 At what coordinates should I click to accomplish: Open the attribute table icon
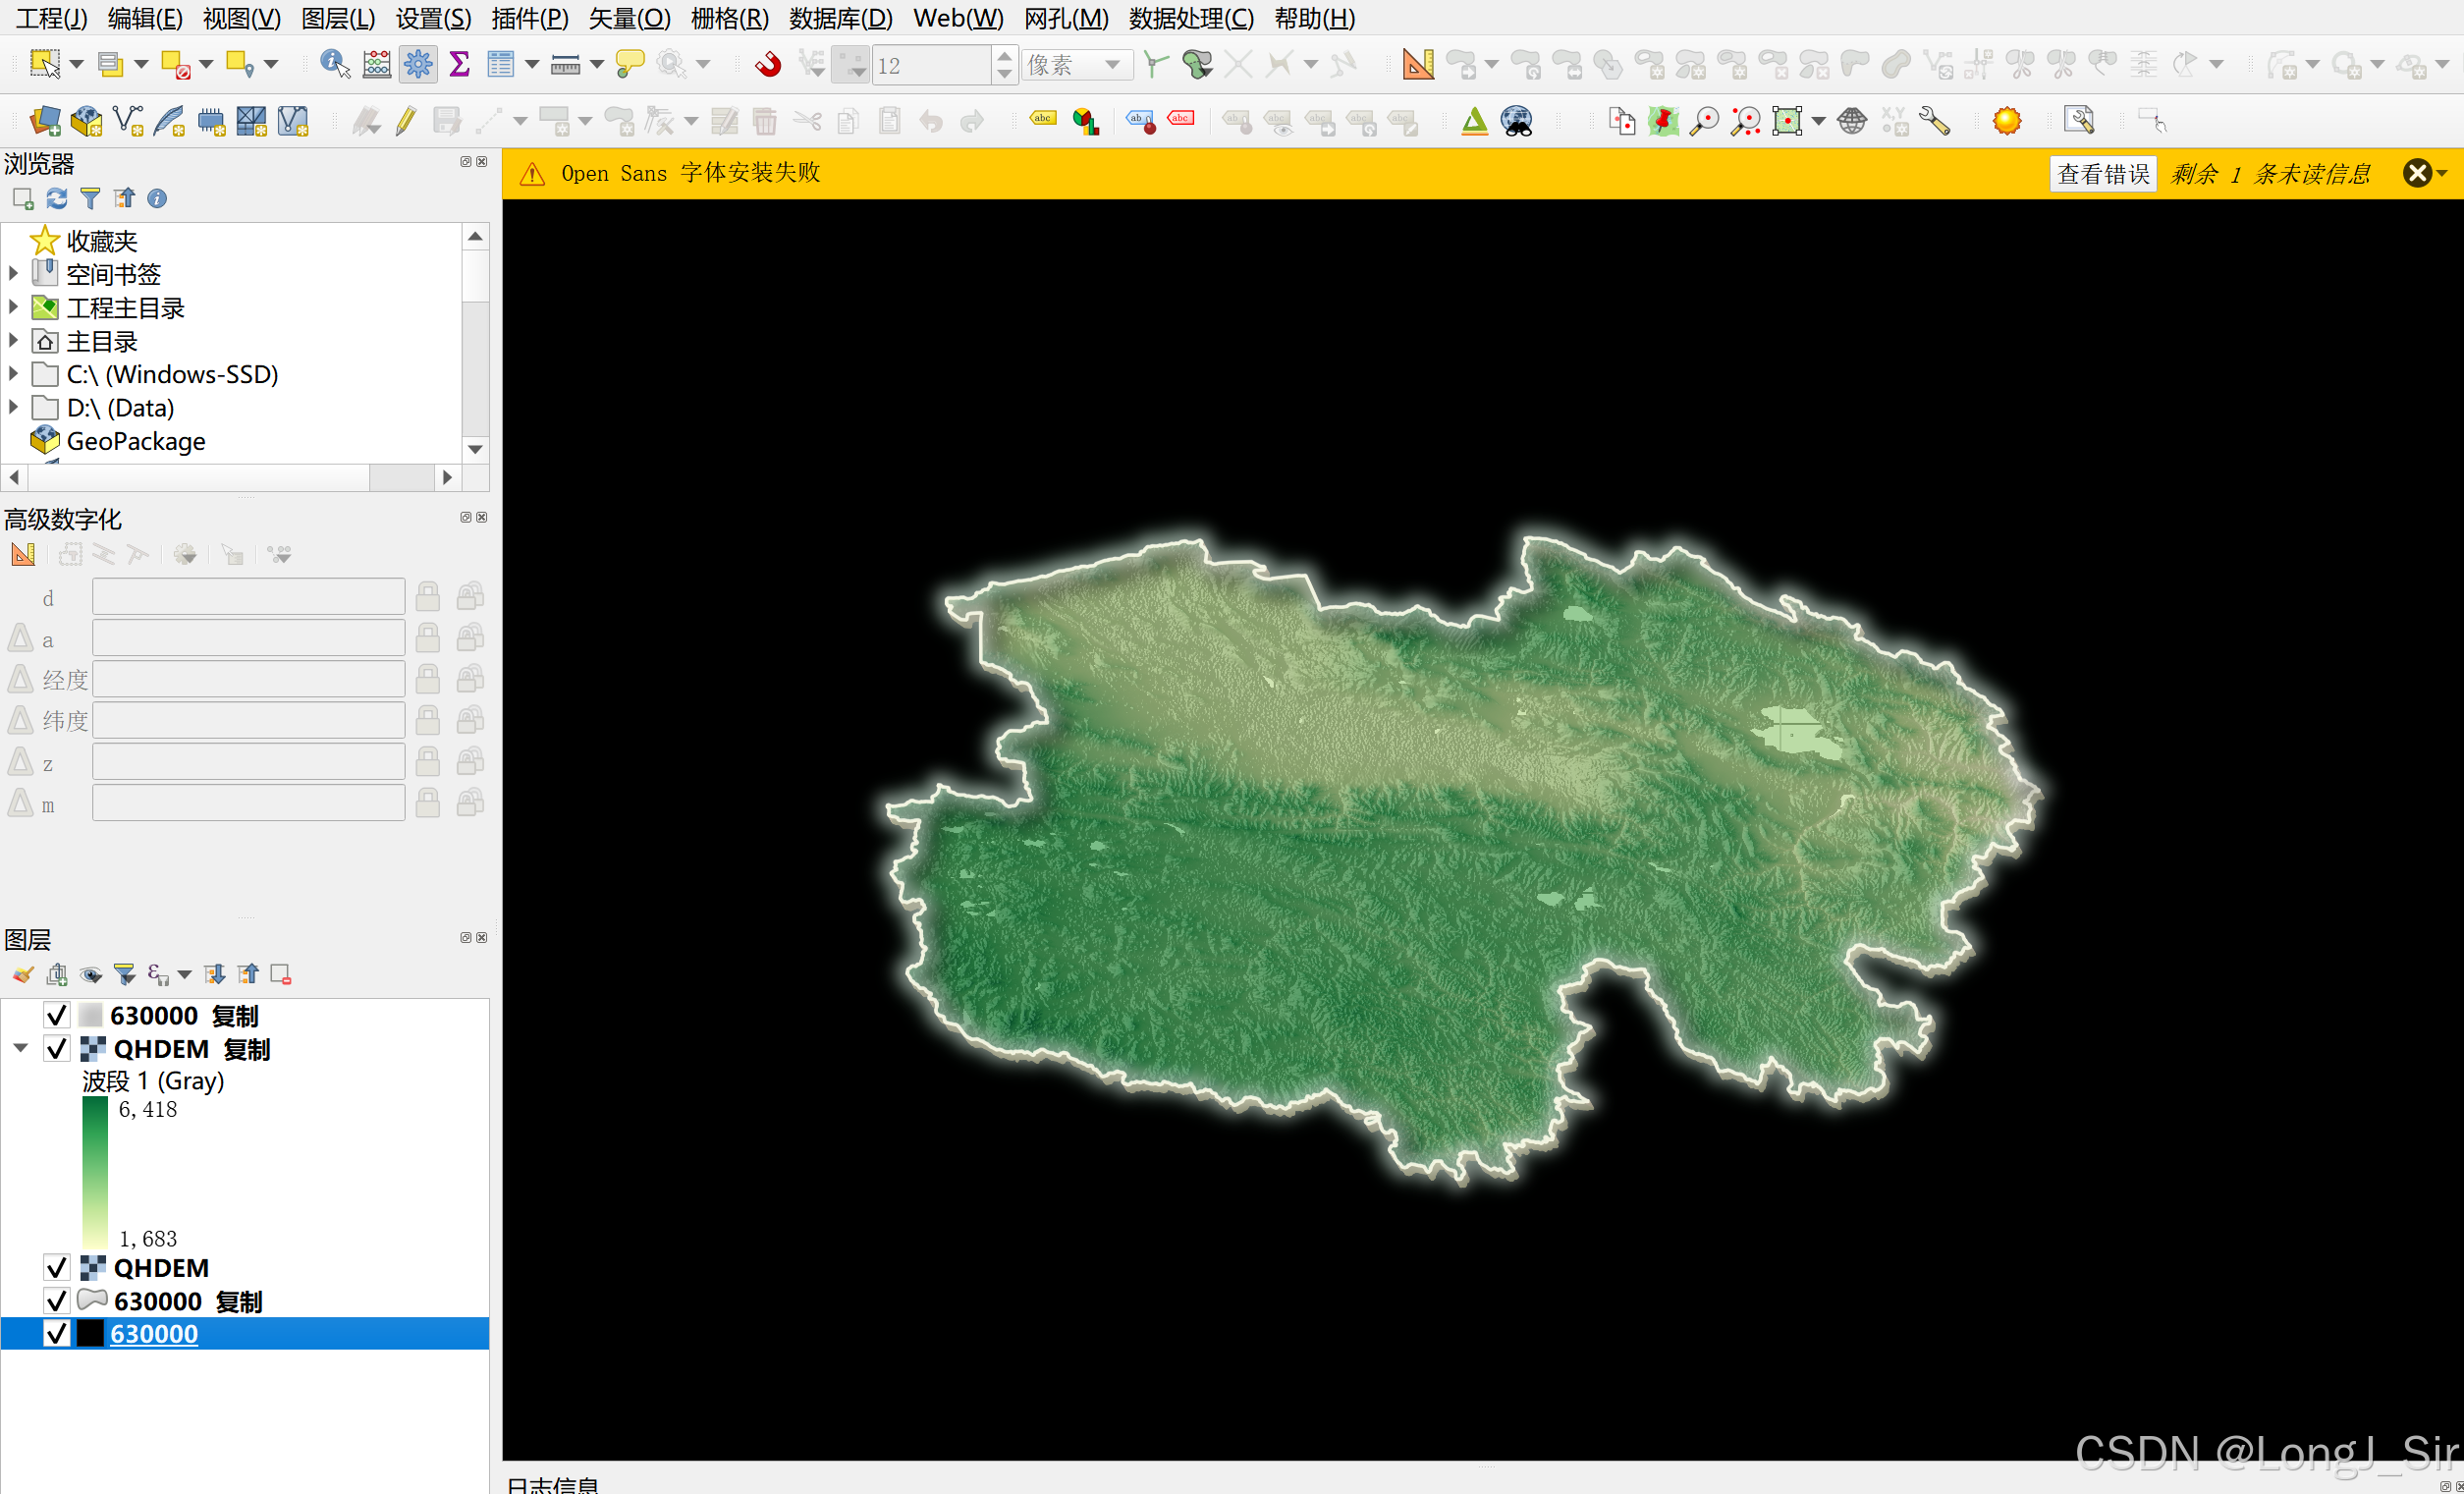pyautogui.click(x=500, y=64)
